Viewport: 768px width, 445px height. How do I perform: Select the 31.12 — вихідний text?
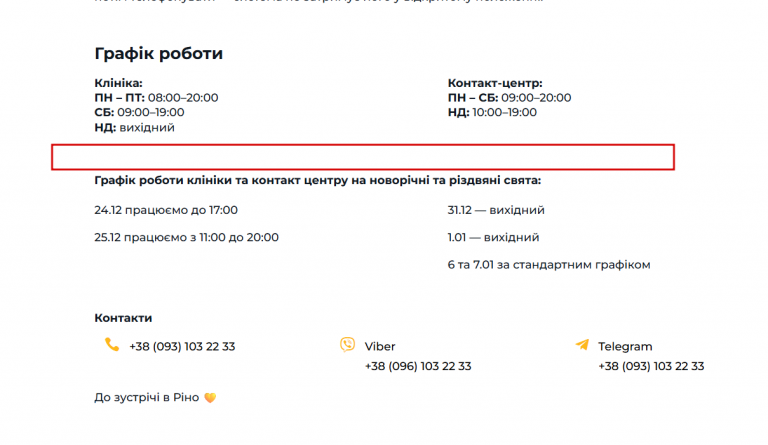pyautogui.click(x=496, y=210)
